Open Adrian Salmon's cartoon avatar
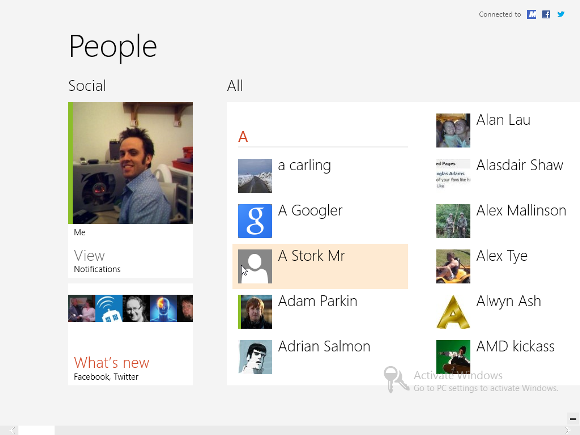This screenshot has height=435, width=580. tap(255, 357)
